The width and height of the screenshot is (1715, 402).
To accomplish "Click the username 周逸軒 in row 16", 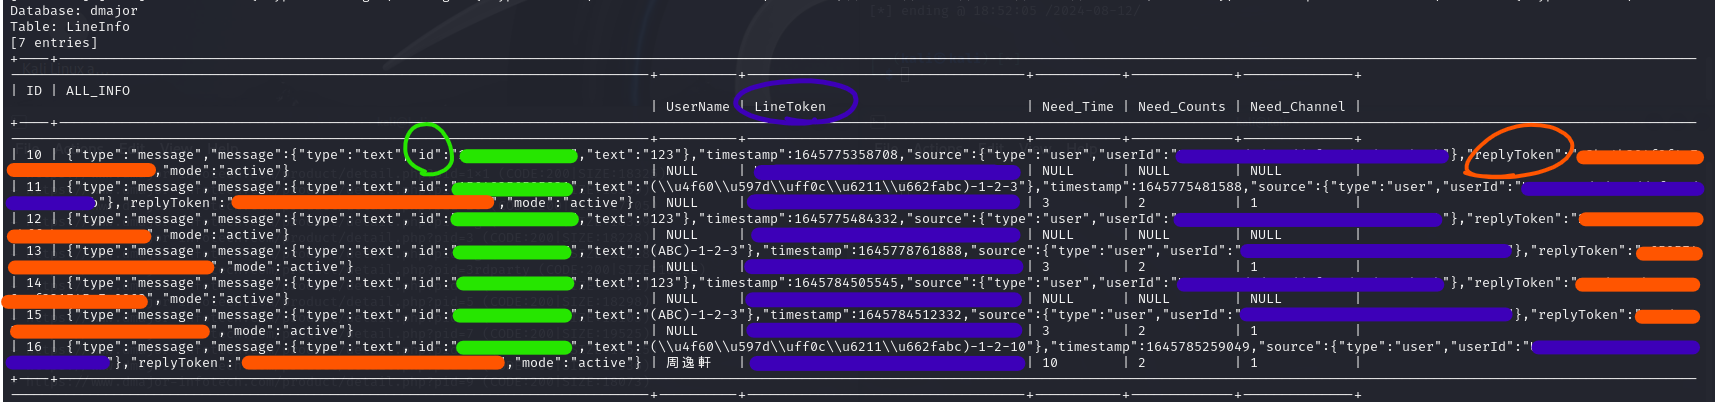I will [689, 363].
